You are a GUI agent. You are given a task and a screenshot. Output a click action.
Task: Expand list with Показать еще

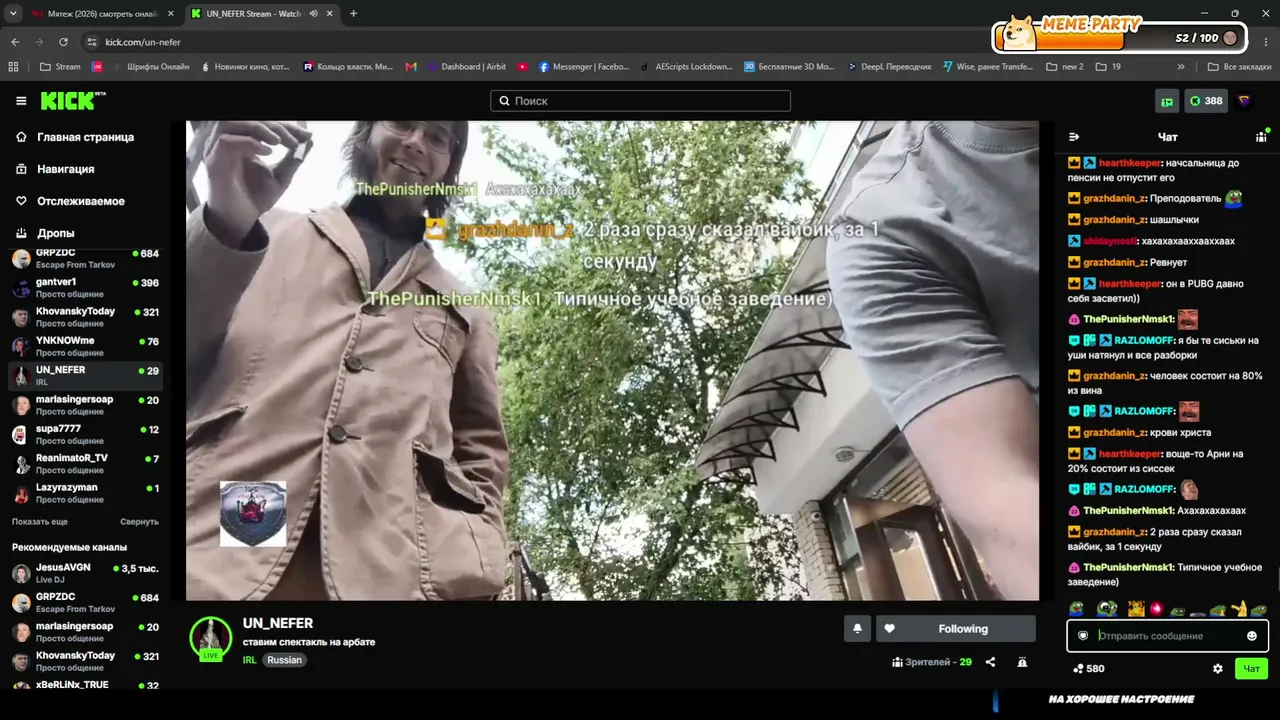pyautogui.click(x=40, y=522)
